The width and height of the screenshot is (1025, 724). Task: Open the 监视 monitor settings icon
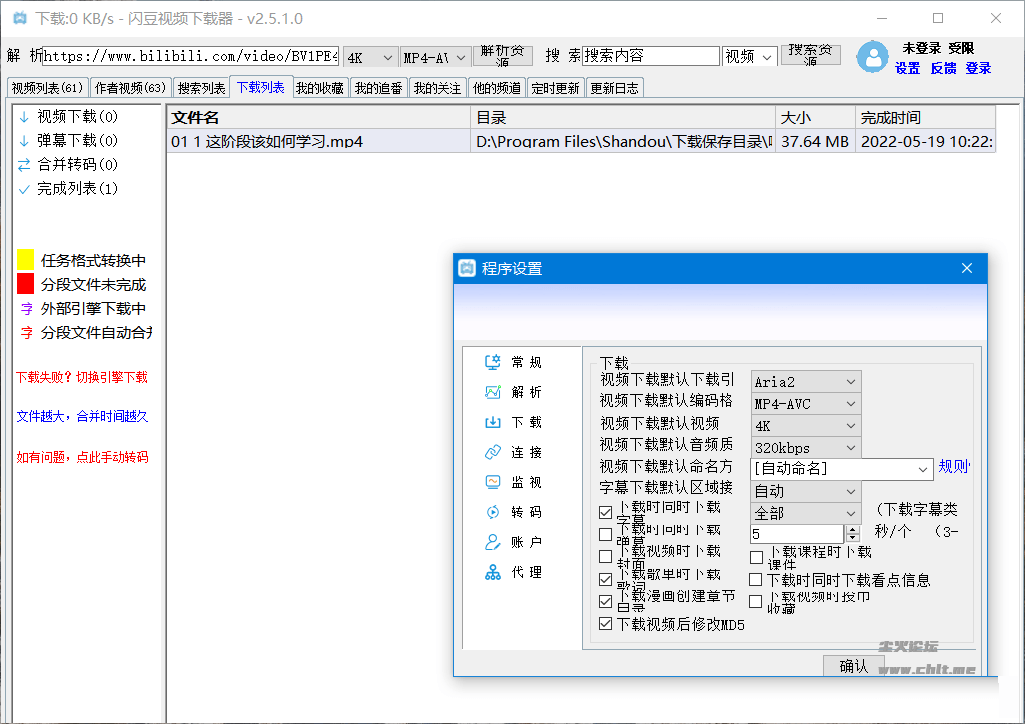point(492,482)
